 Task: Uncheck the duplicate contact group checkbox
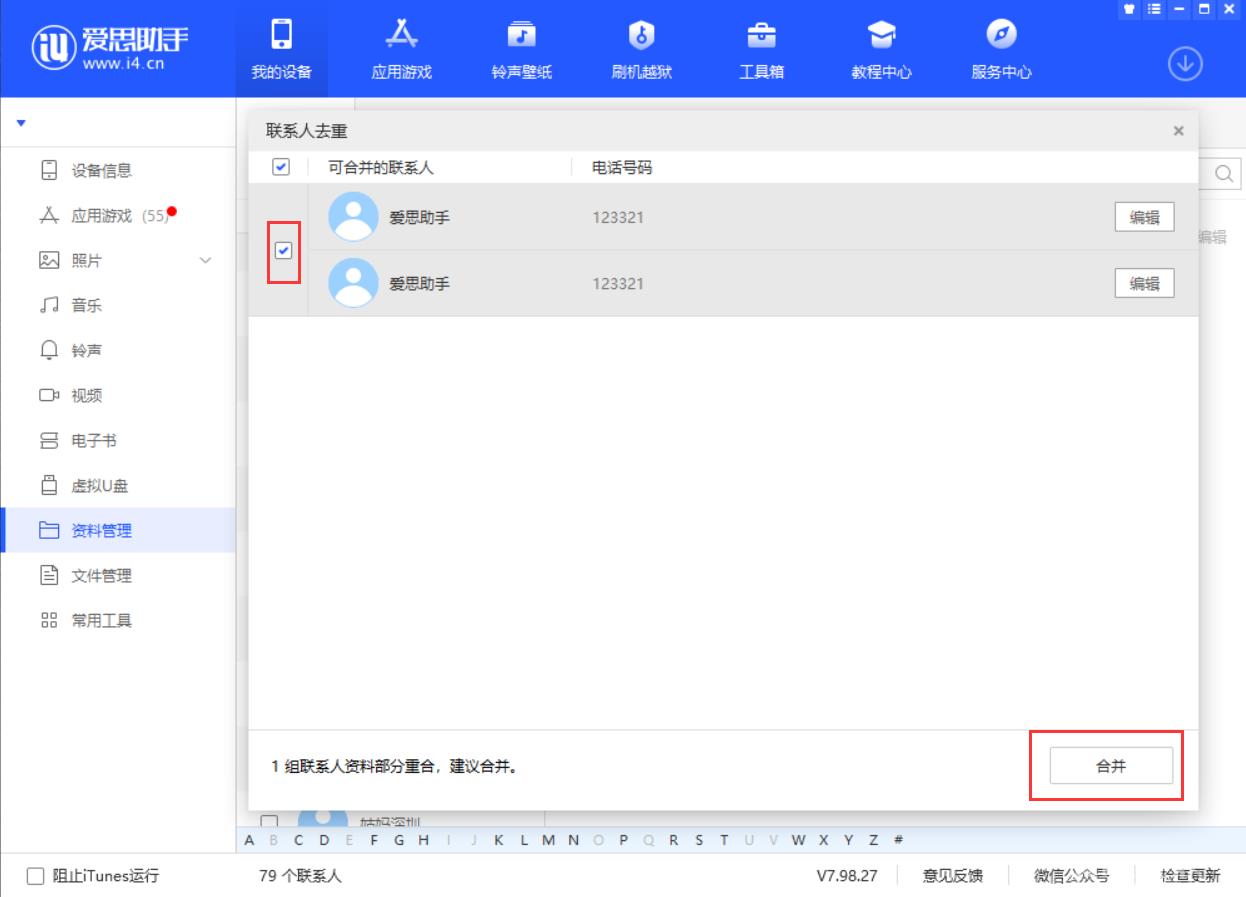click(283, 250)
